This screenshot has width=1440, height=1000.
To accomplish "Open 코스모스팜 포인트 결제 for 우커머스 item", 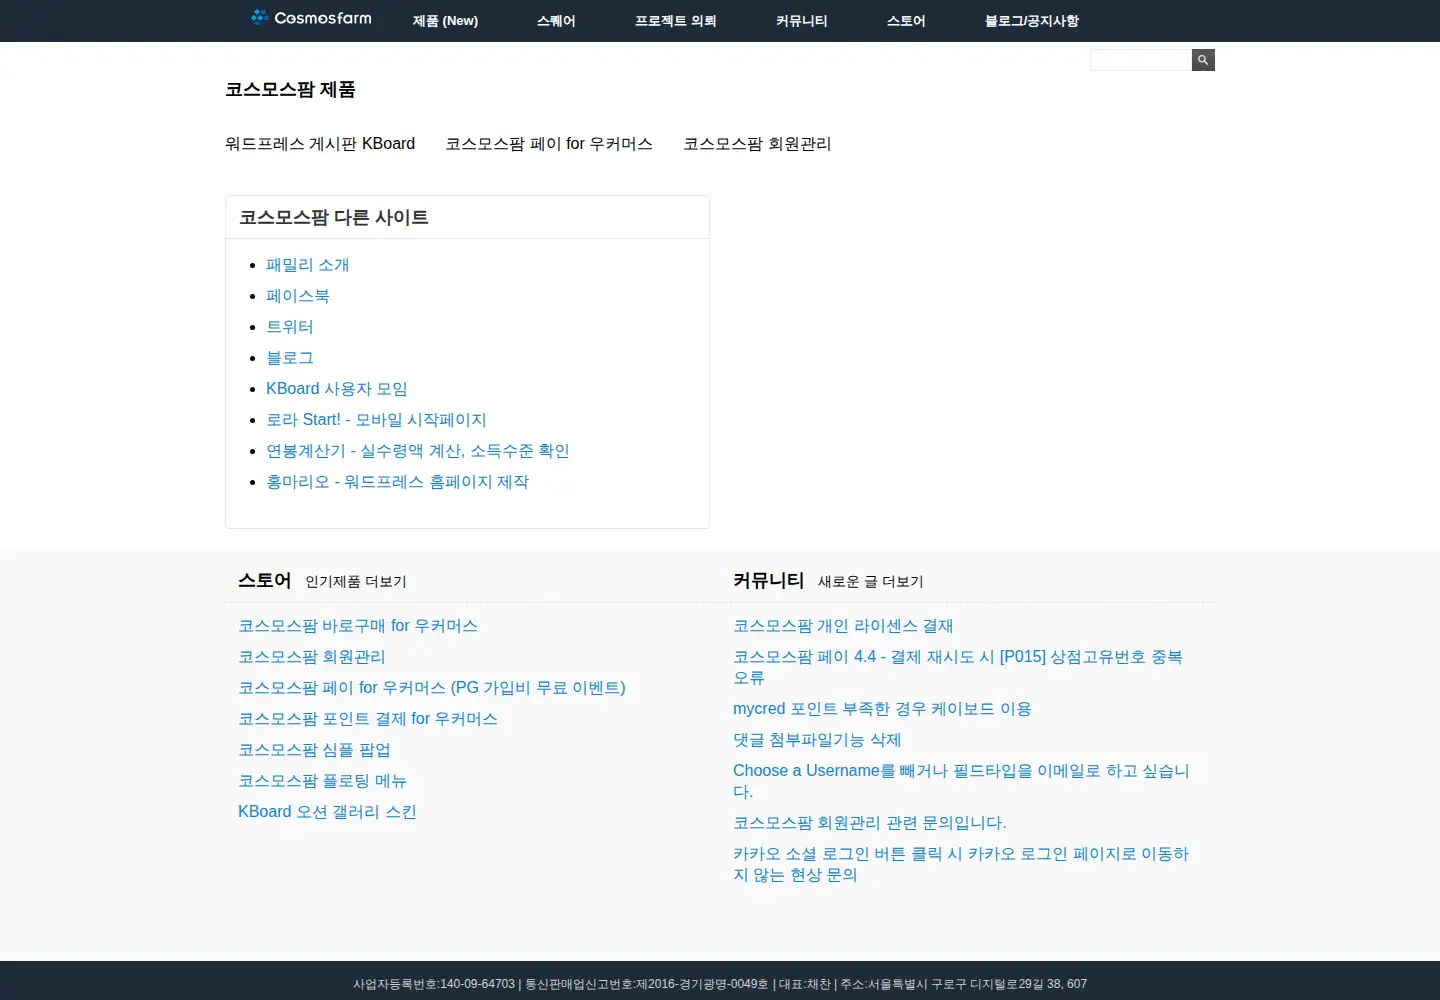I will coord(368,719).
